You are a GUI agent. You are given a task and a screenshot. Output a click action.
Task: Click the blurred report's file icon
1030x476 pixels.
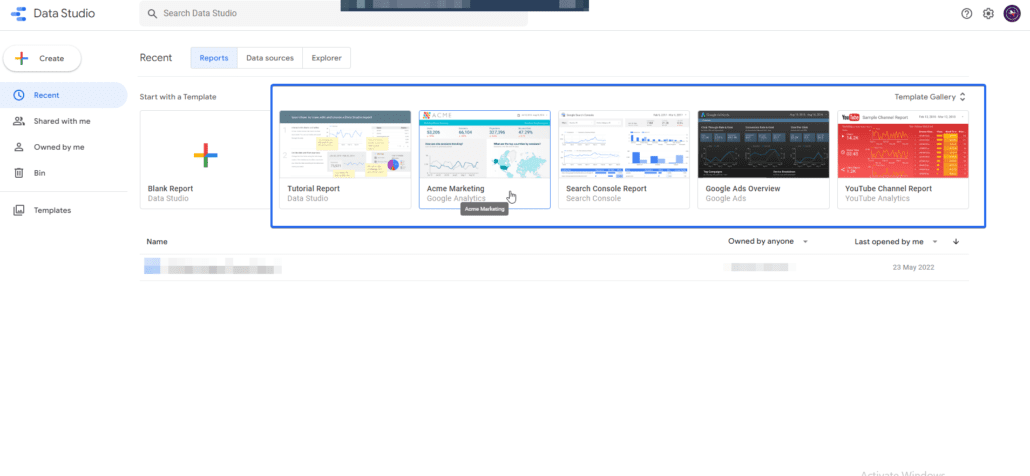click(152, 267)
